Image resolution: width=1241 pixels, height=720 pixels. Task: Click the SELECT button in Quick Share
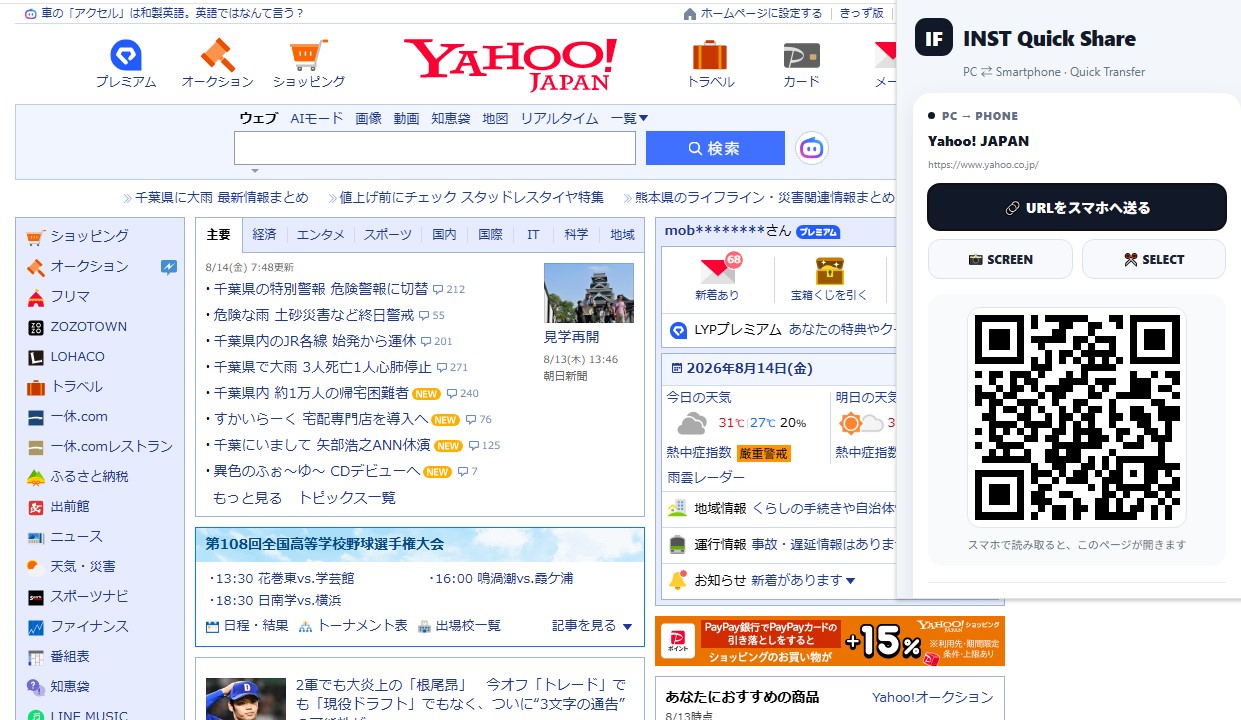(1153, 259)
